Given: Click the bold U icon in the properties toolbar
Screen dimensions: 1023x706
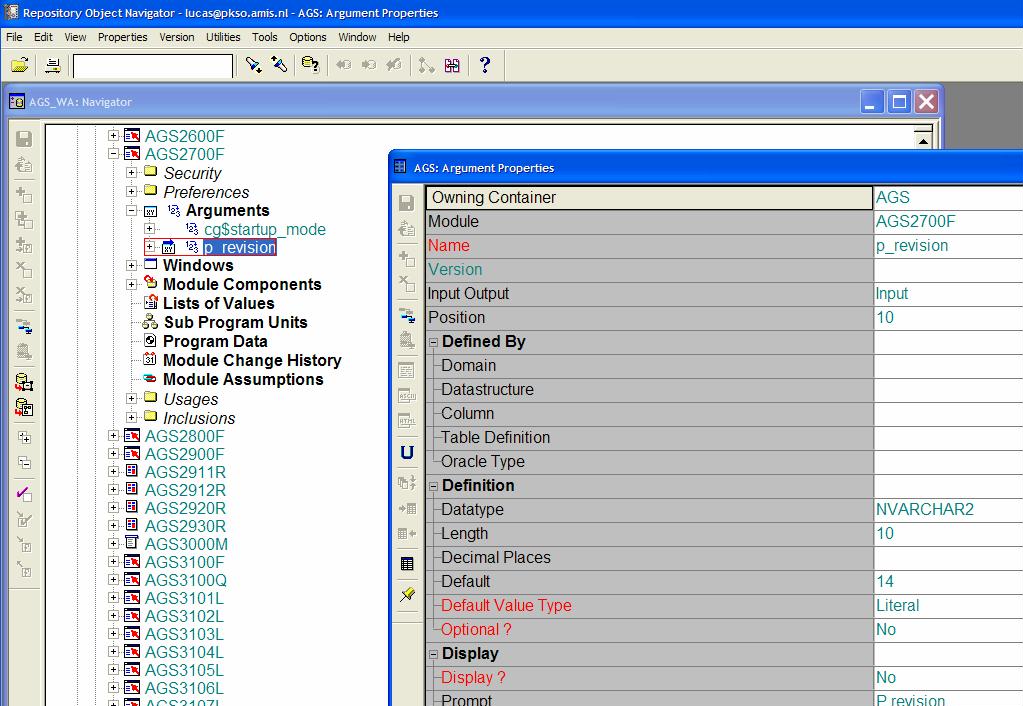Looking at the screenshot, I should point(407,453).
